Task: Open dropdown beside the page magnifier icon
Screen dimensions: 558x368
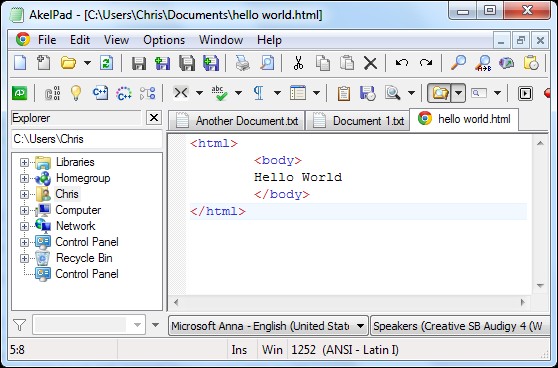Action: click(412, 93)
